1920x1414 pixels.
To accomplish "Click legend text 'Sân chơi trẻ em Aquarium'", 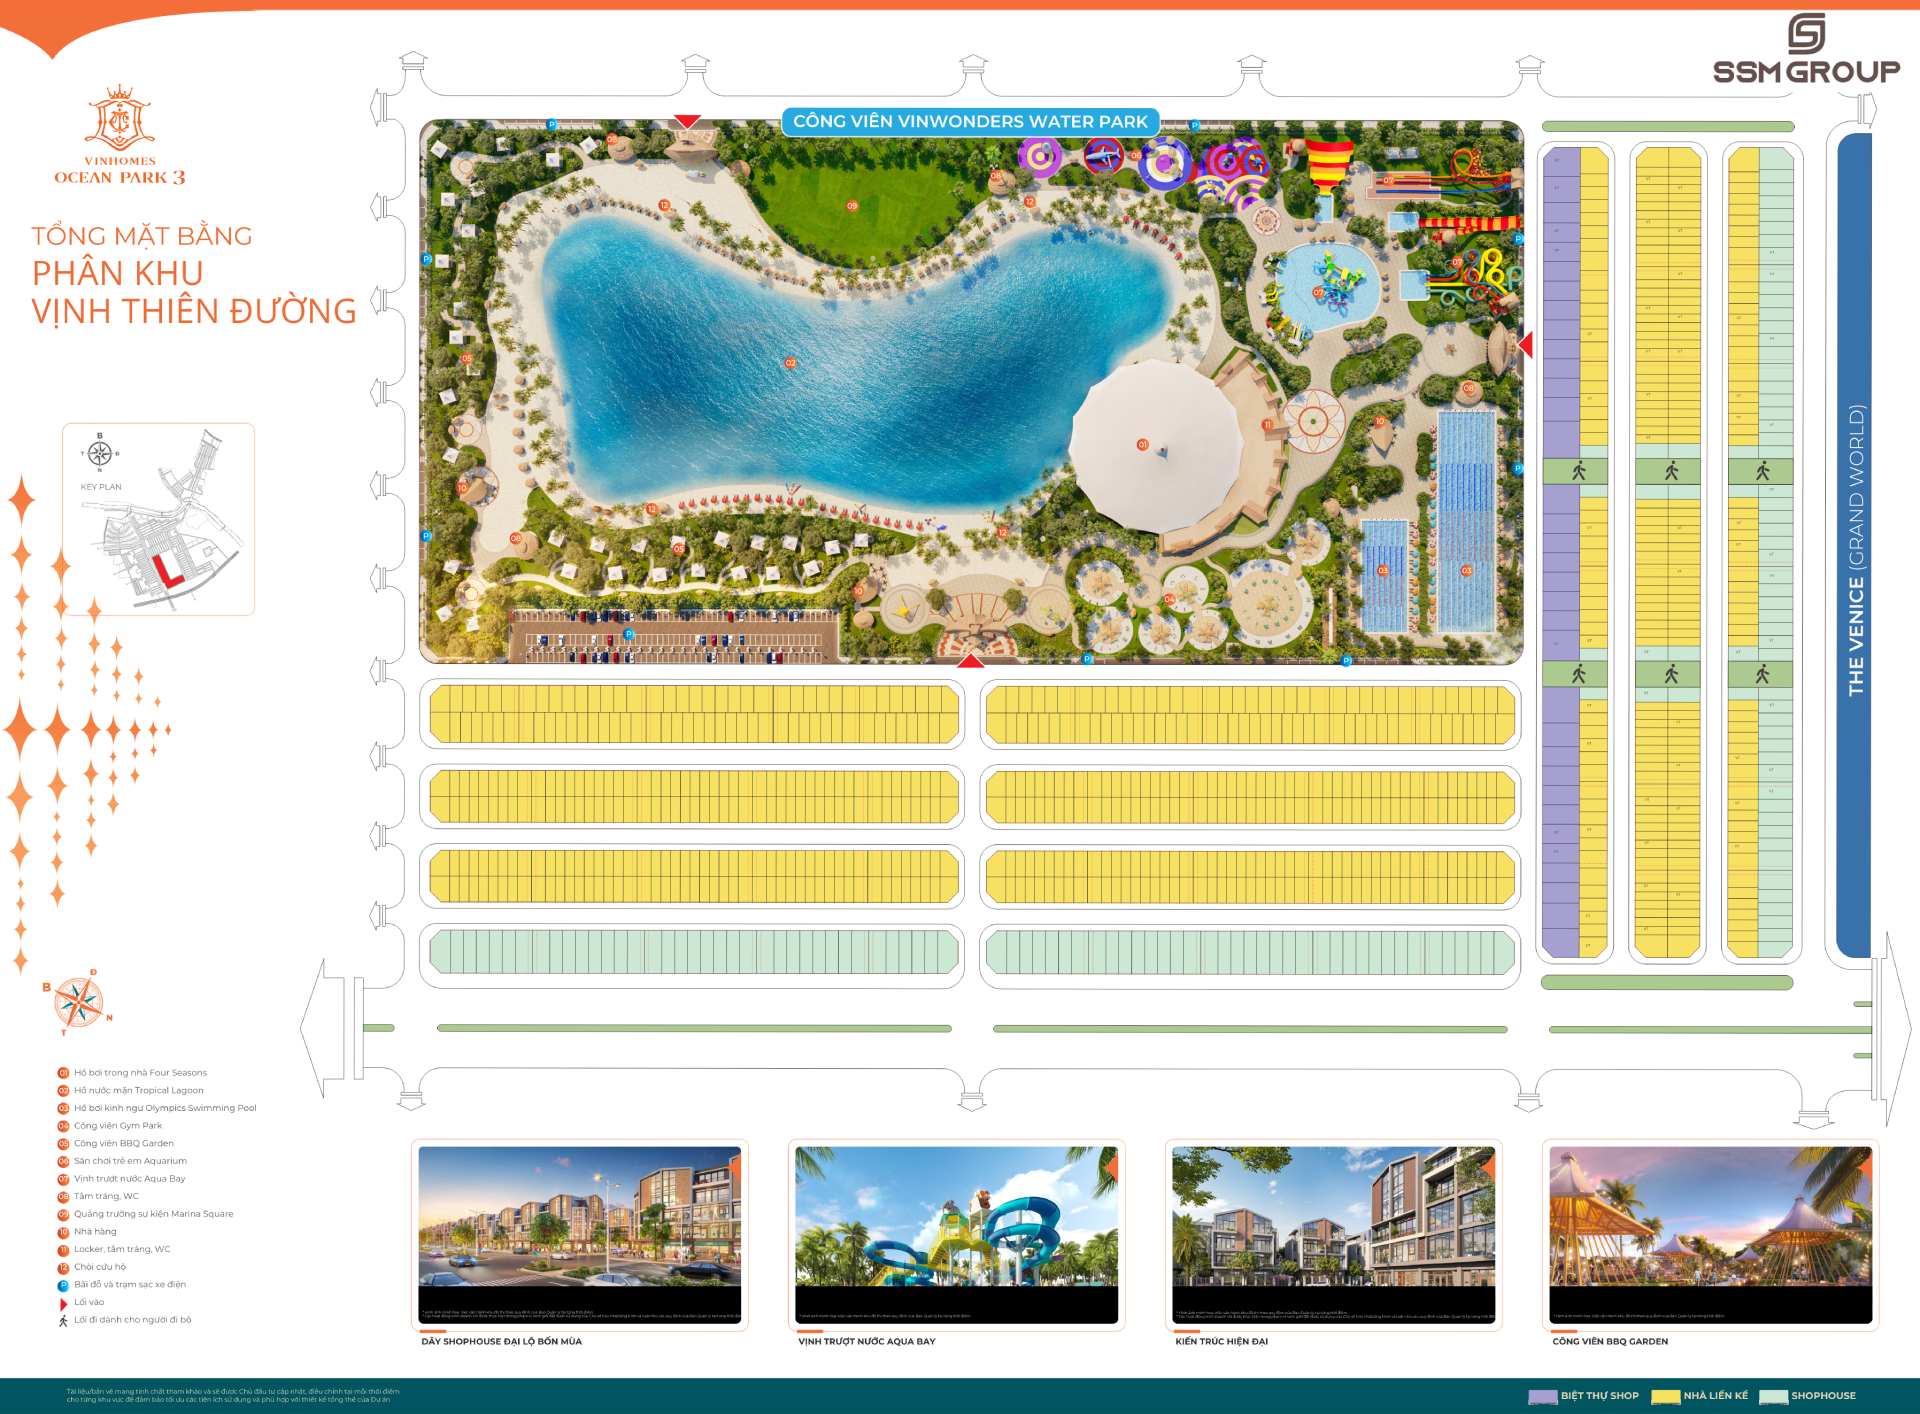I will (130, 1161).
